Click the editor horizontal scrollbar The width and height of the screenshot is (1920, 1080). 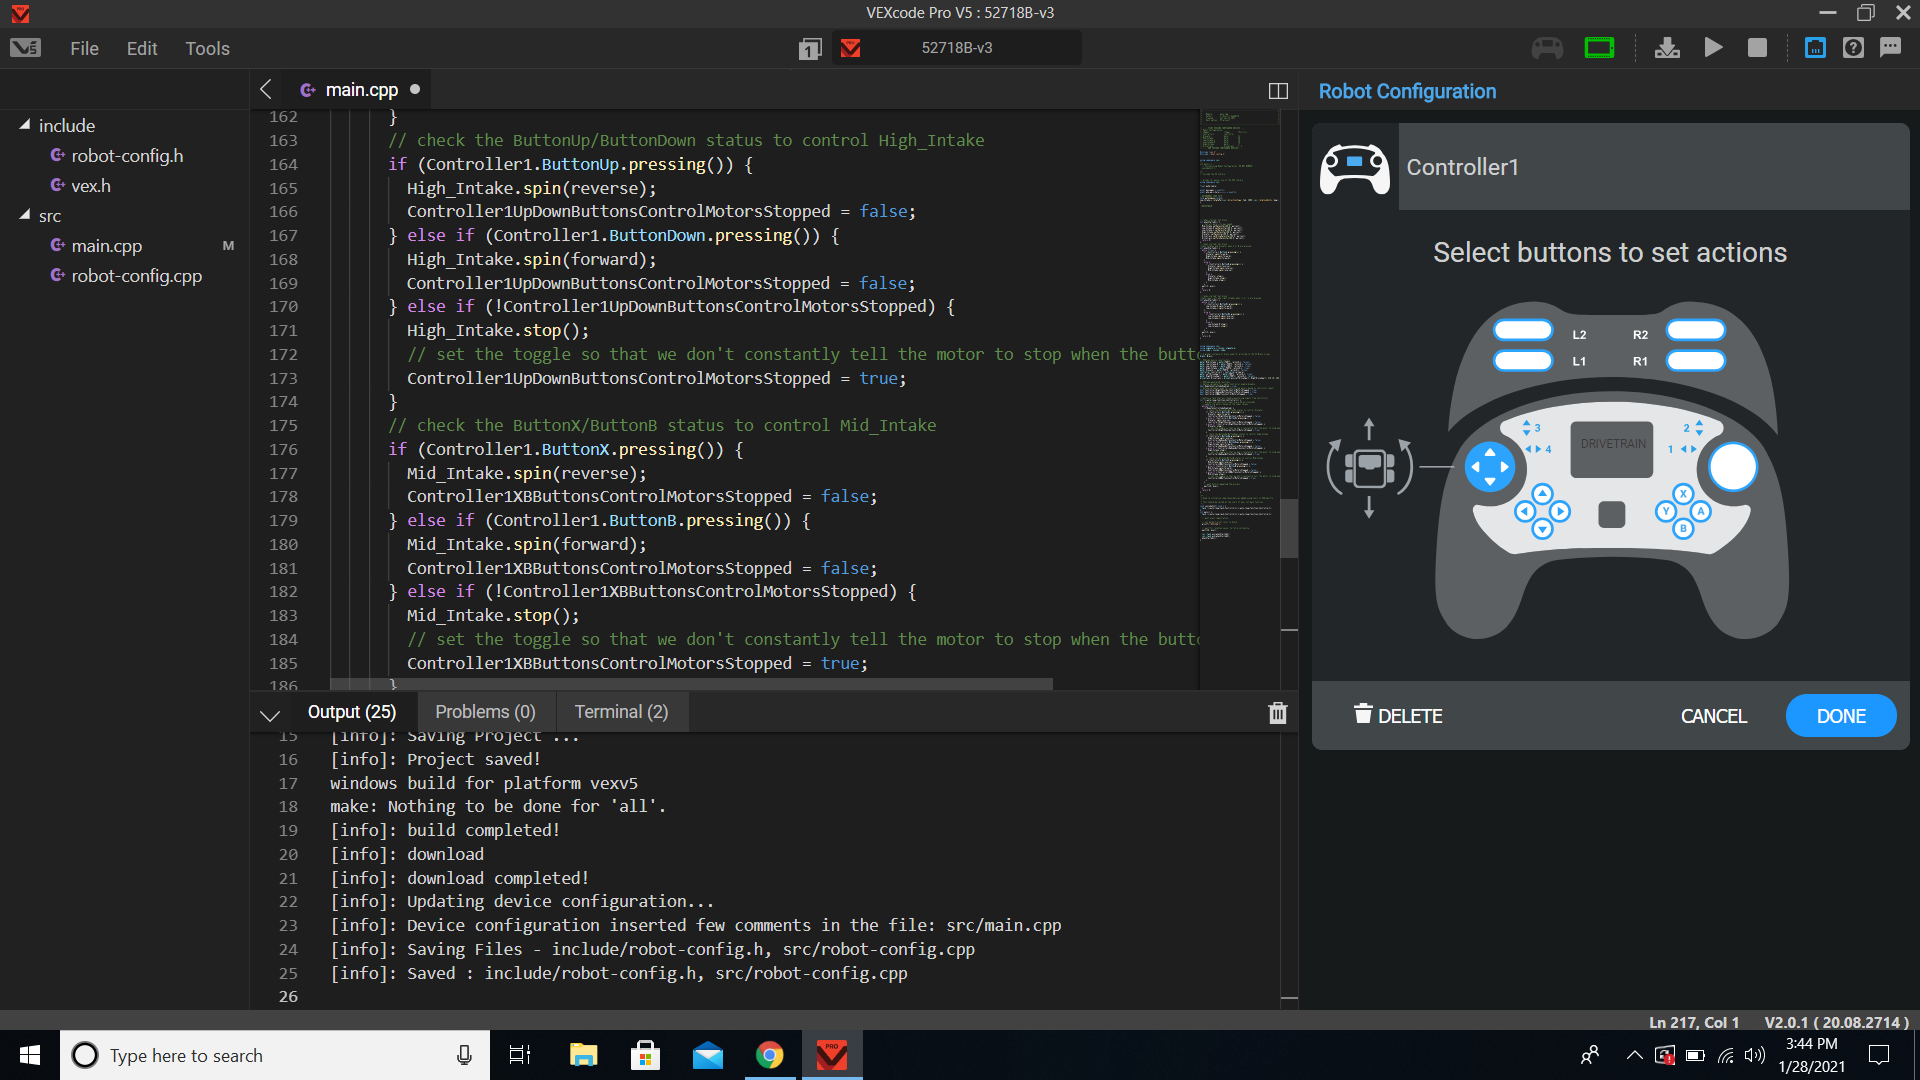pyautogui.click(x=691, y=684)
